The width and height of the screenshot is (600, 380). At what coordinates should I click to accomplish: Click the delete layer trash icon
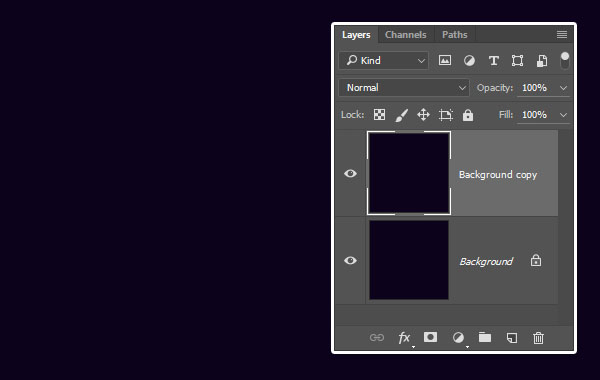point(538,338)
